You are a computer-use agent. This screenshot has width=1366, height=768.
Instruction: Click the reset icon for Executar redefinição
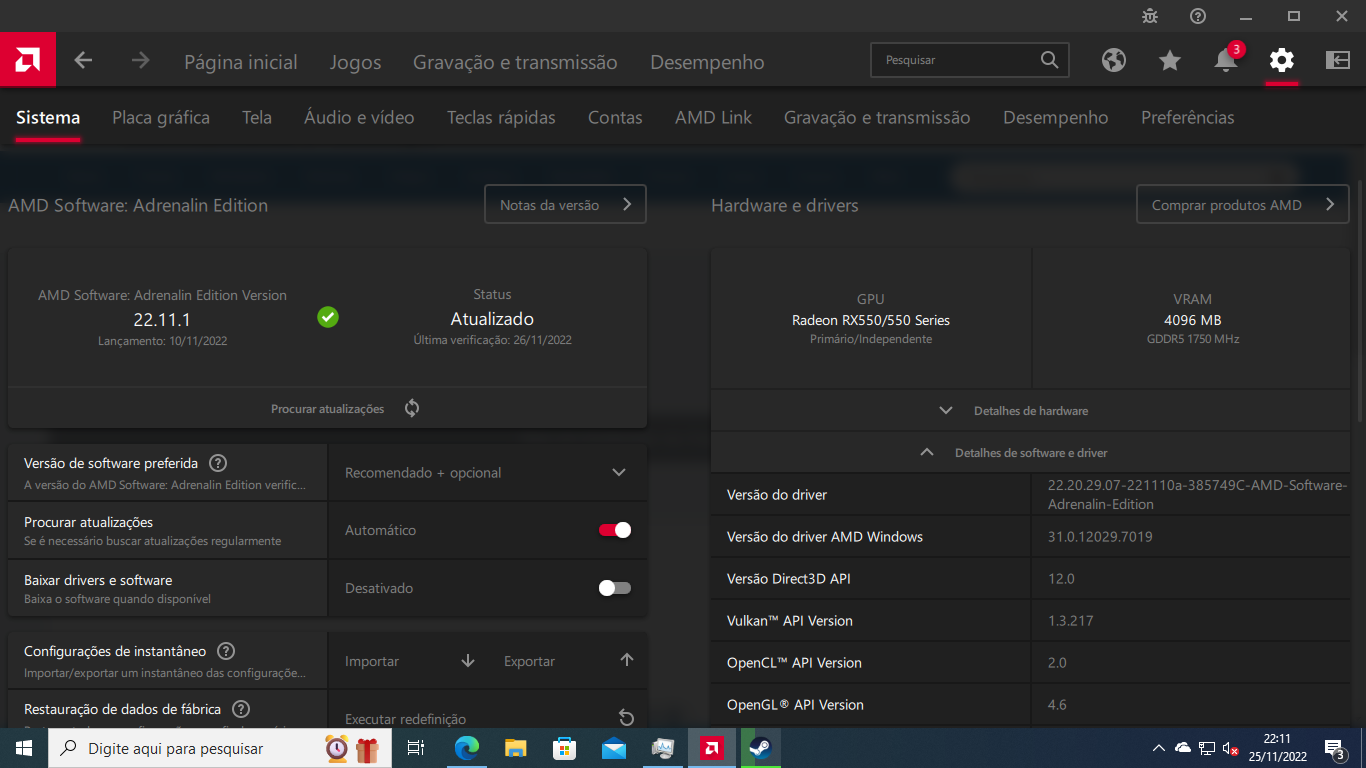626,718
